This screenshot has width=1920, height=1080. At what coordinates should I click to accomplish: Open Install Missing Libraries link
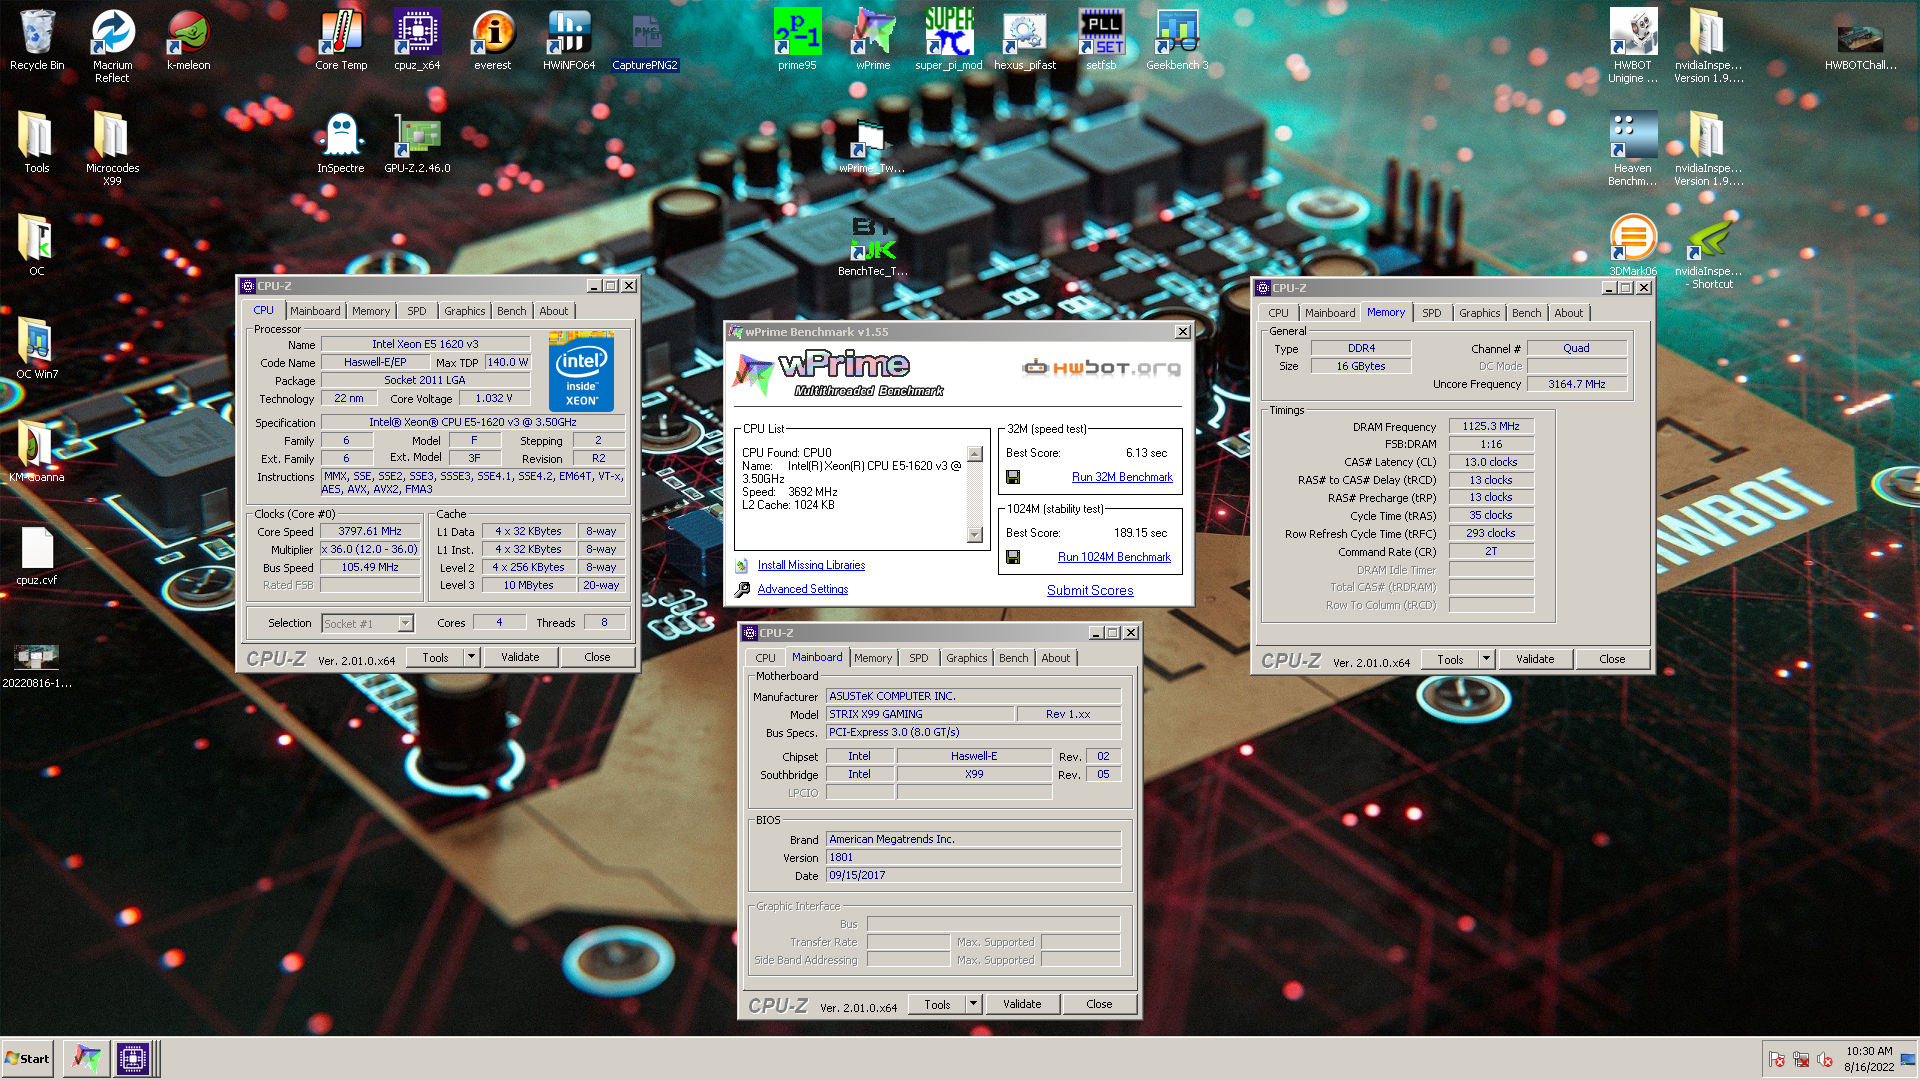coord(811,565)
